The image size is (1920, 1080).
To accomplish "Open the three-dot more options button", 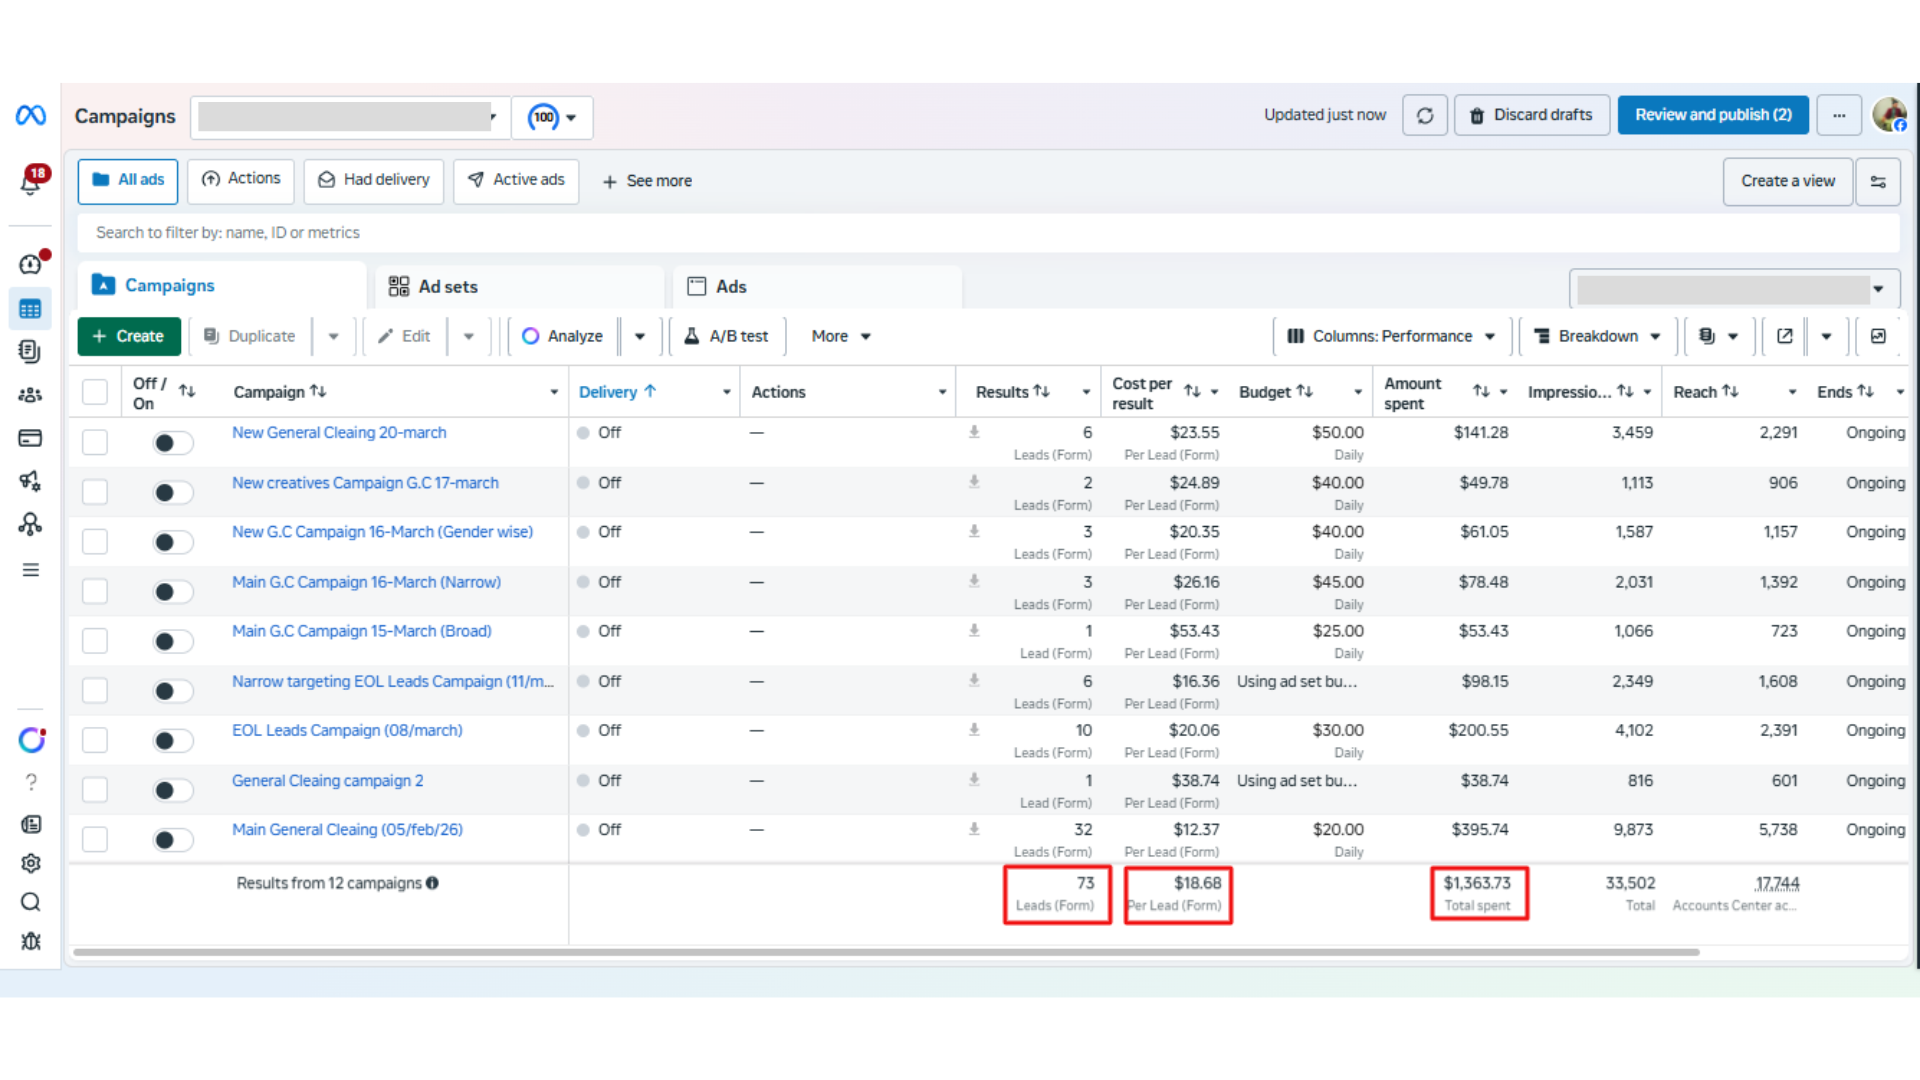I will coord(1839,116).
